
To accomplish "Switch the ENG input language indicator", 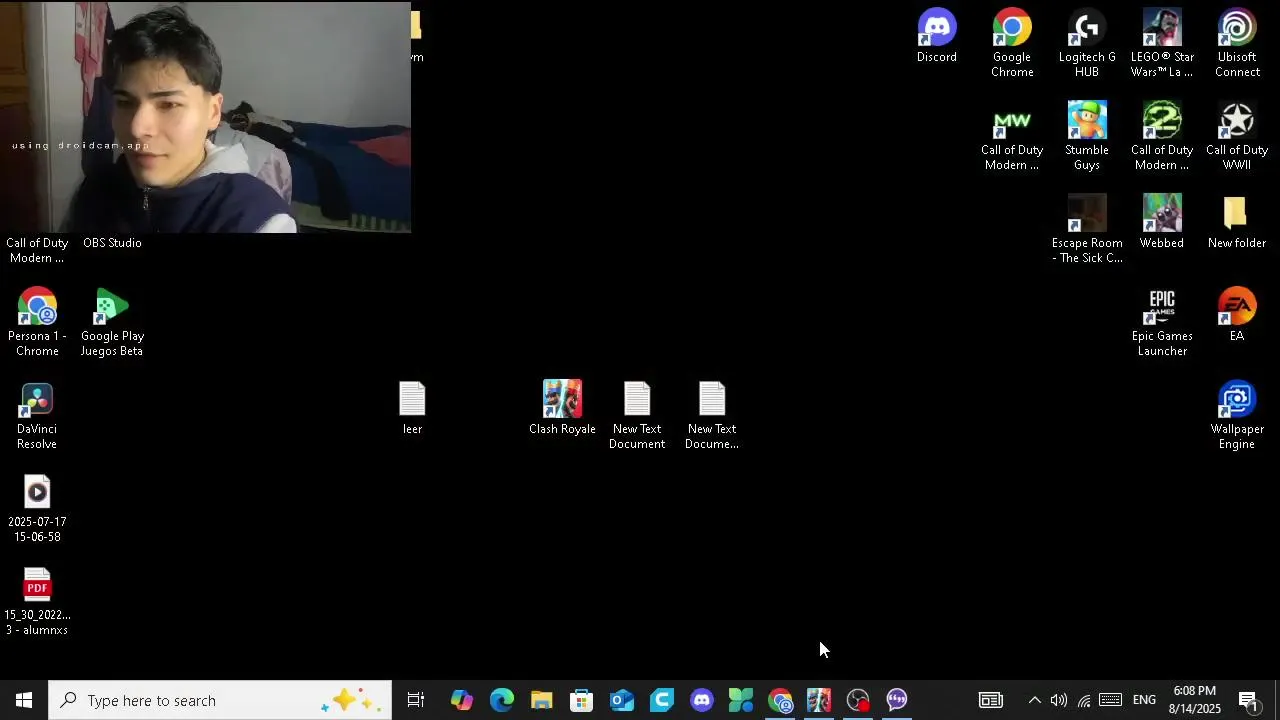I will pyautogui.click(x=1145, y=700).
